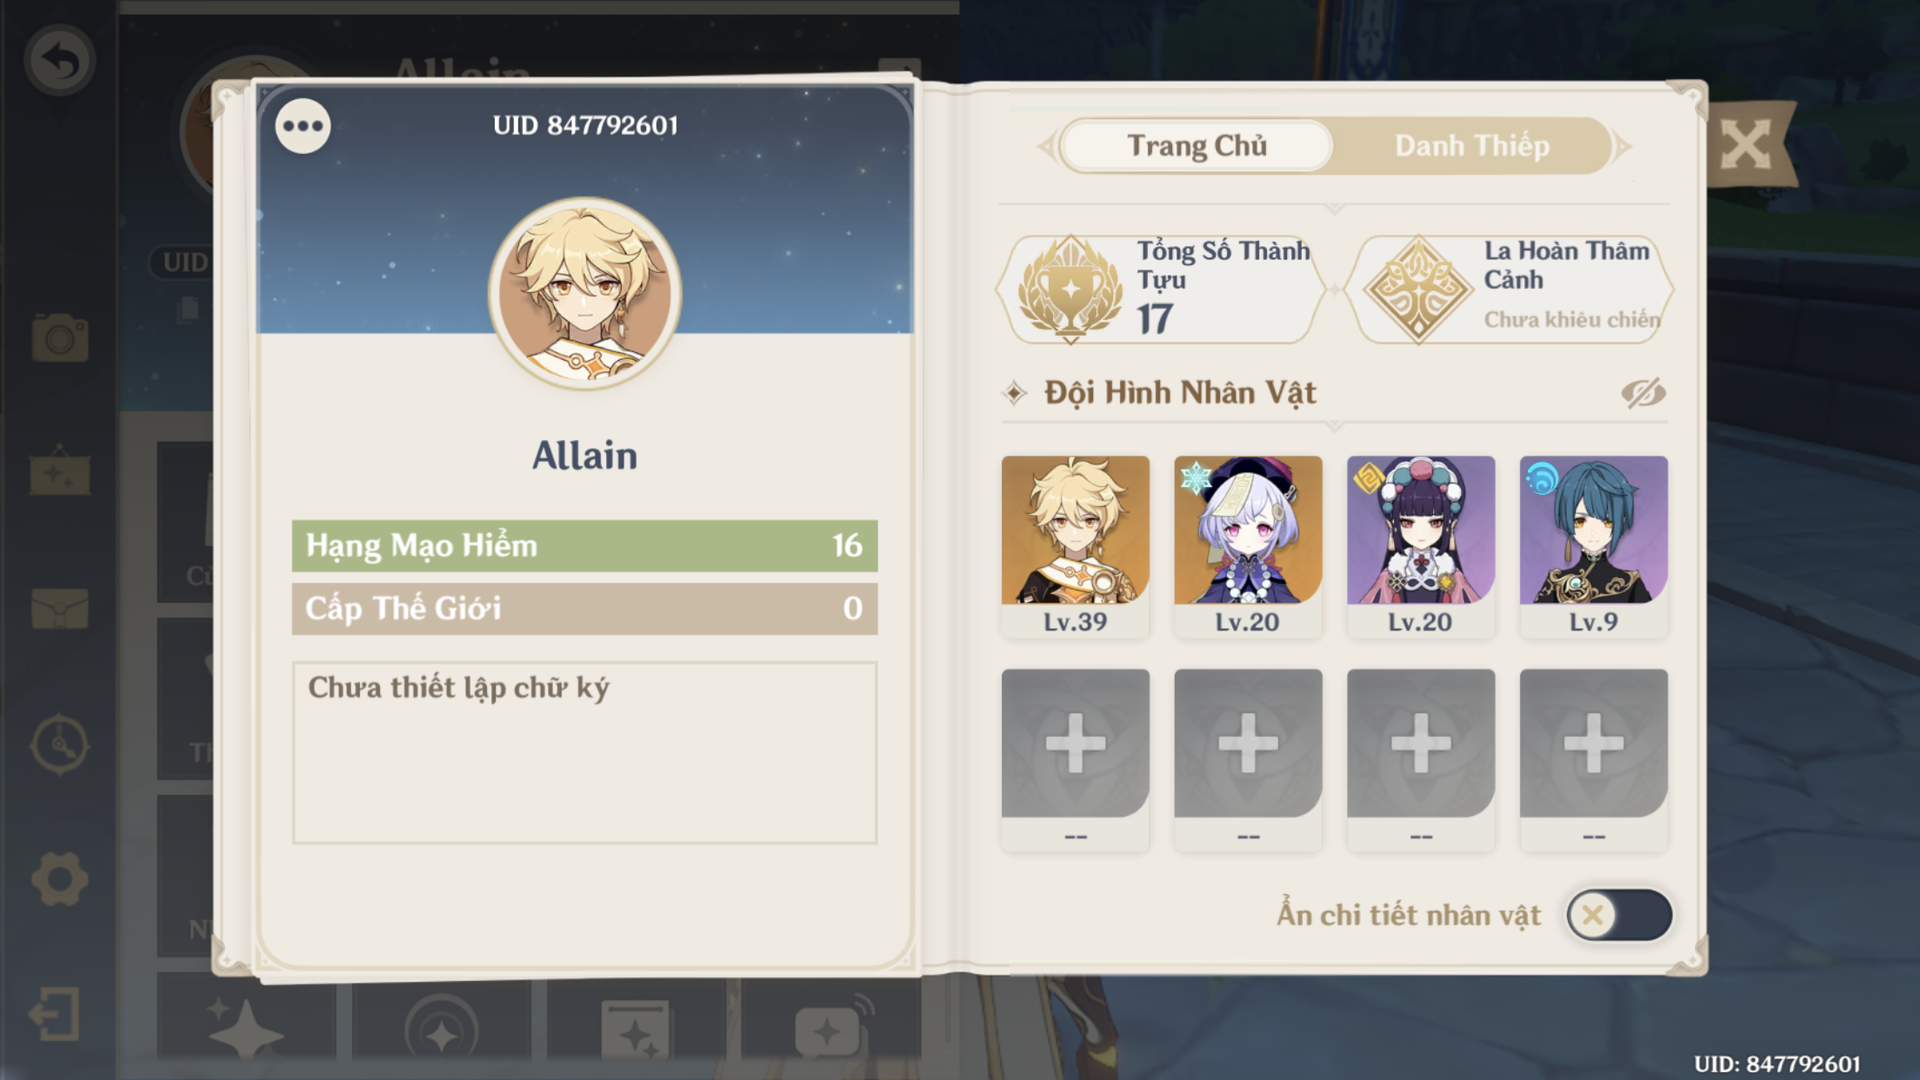Click the back arrow icon
This screenshot has width=1920, height=1080.
coord(60,60)
